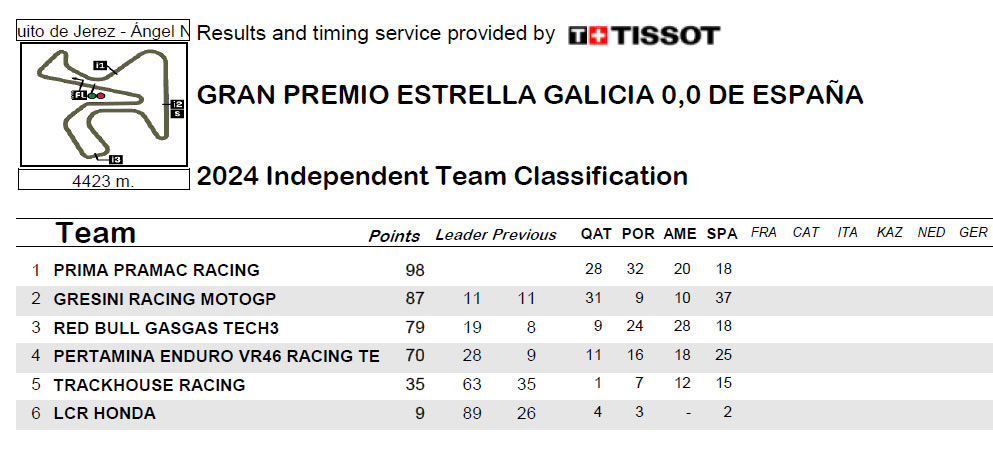Click the LCR HONDA row
Image resolution: width=993 pixels, height=466 pixels.
(x=504, y=414)
